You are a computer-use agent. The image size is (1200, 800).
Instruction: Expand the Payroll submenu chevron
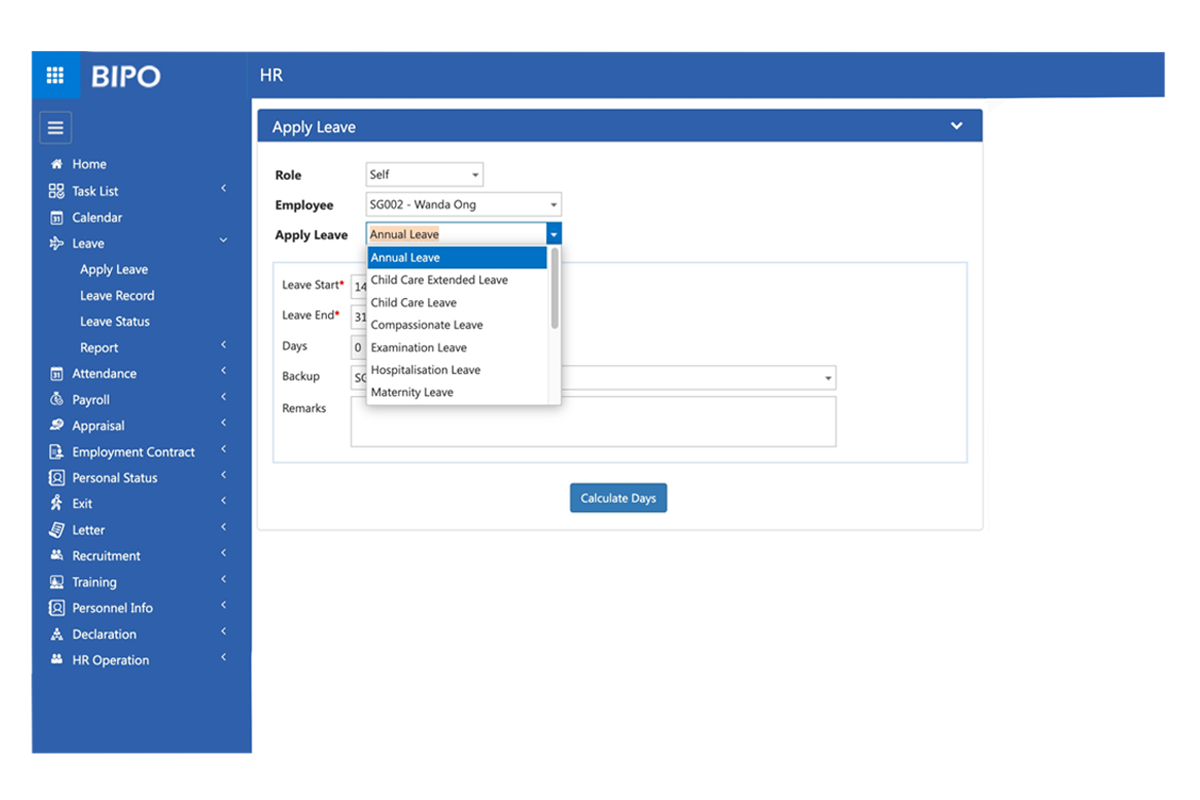pyautogui.click(x=224, y=397)
